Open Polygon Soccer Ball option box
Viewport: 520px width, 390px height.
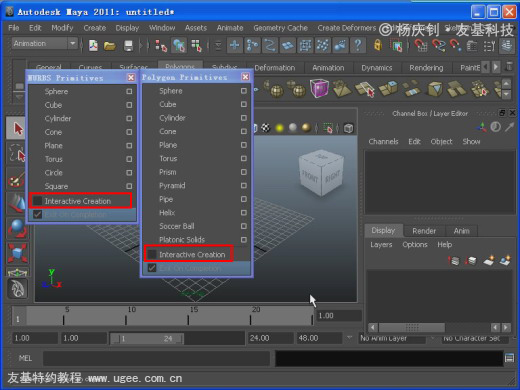pyautogui.click(x=244, y=226)
